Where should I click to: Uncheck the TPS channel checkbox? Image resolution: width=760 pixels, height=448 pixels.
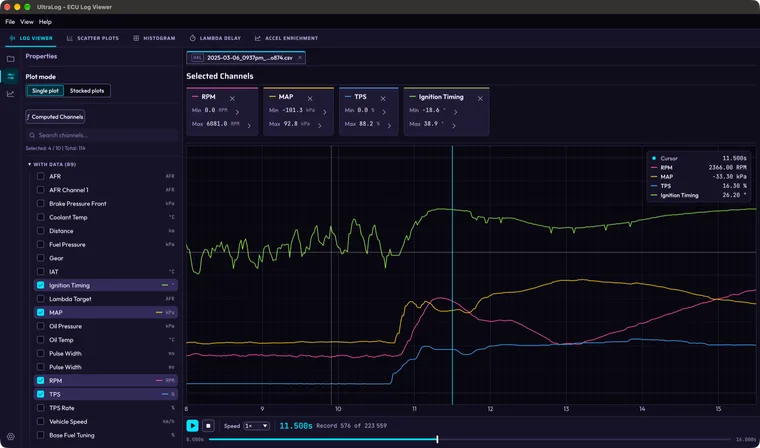[41, 394]
